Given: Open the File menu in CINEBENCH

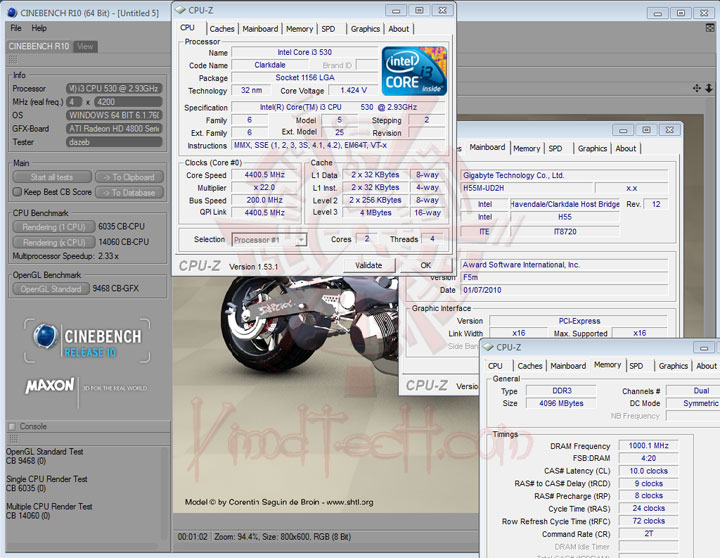Looking at the screenshot, I should (16, 28).
